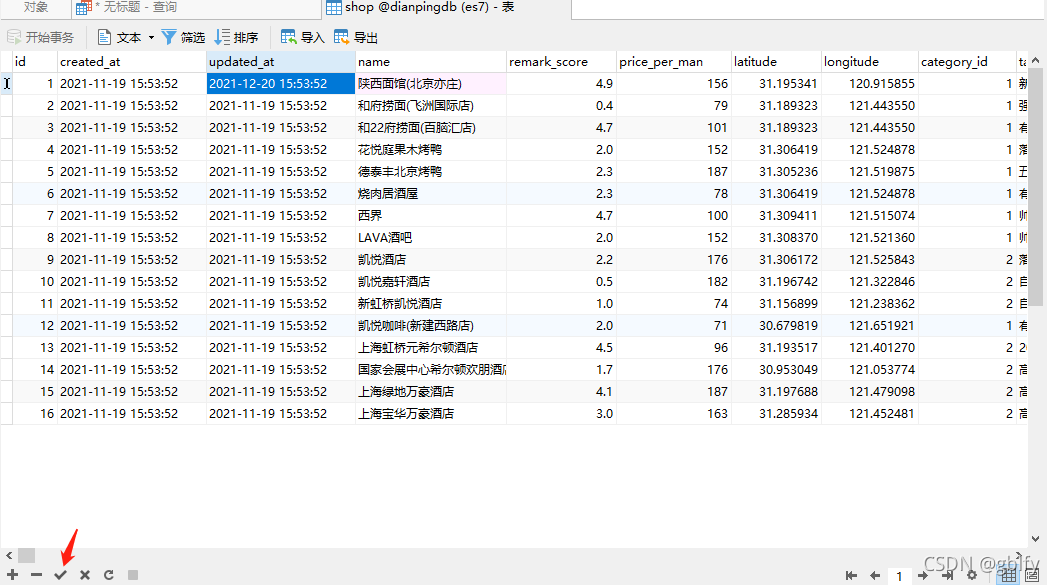
Task: Select the longitude cell 121.651921
Action: coord(869,326)
